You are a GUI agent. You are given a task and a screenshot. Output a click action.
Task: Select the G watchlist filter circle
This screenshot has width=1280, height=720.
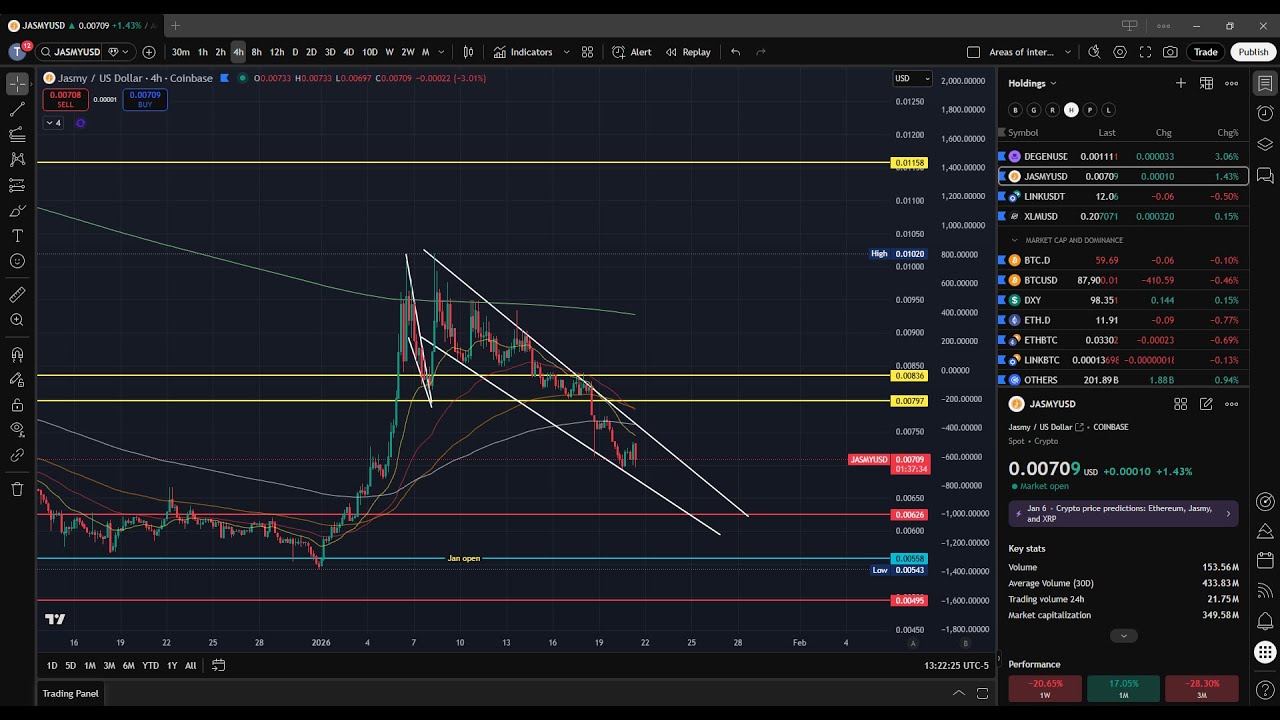point(1034,110)
